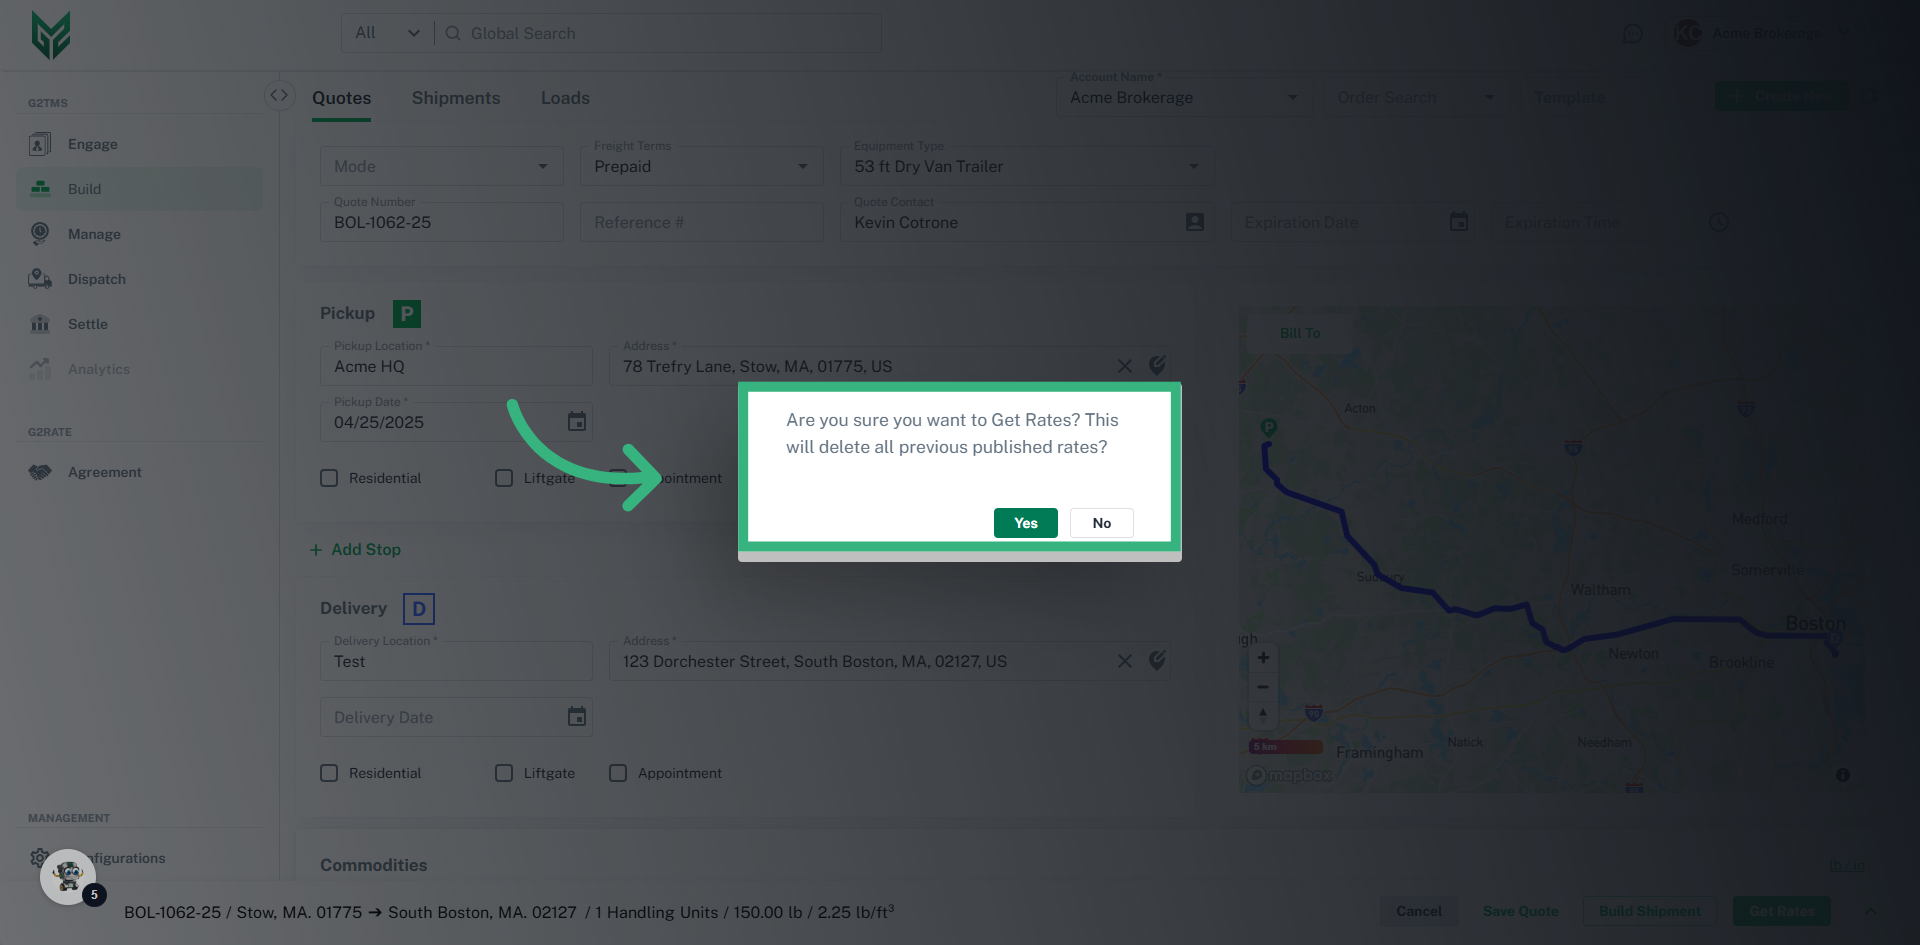Screen dimensions: 1920x945
Task: Open the Expiration Date calendar icon
Action: (x=1459, y=222)
